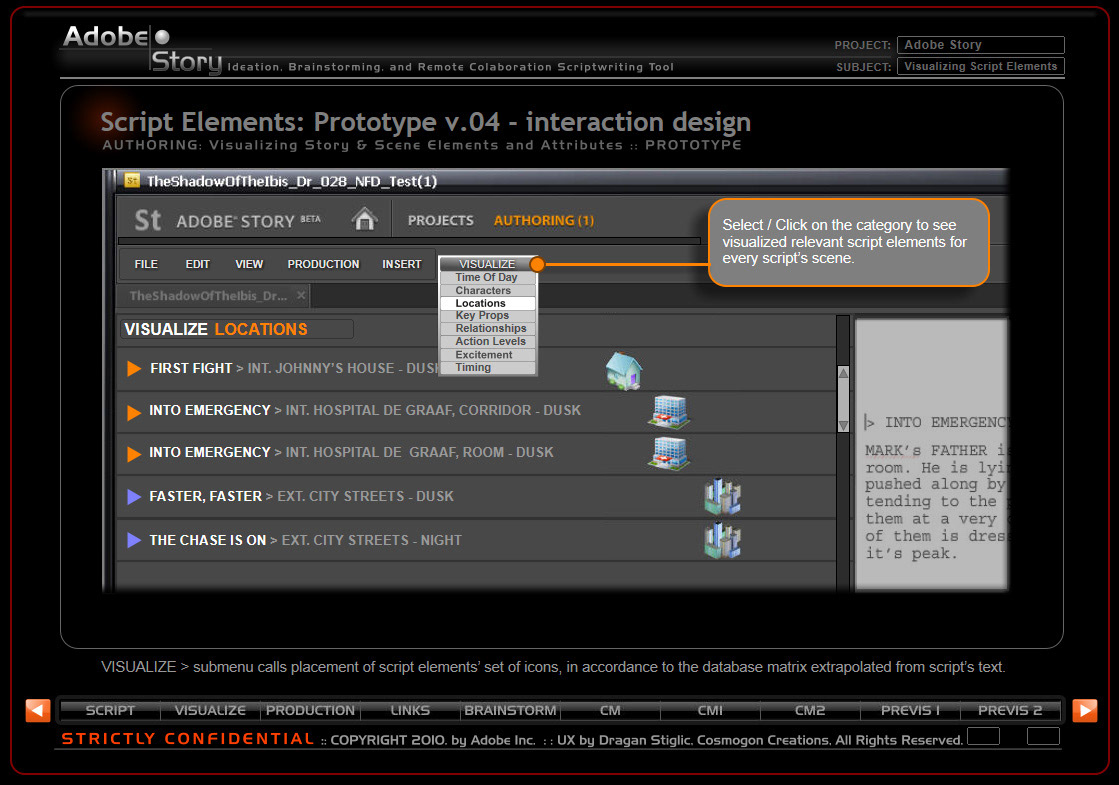Choose Excitement from Visualize menu
Screen dimensions: 1119x785
pyautogui.click(x=487, y=355)
